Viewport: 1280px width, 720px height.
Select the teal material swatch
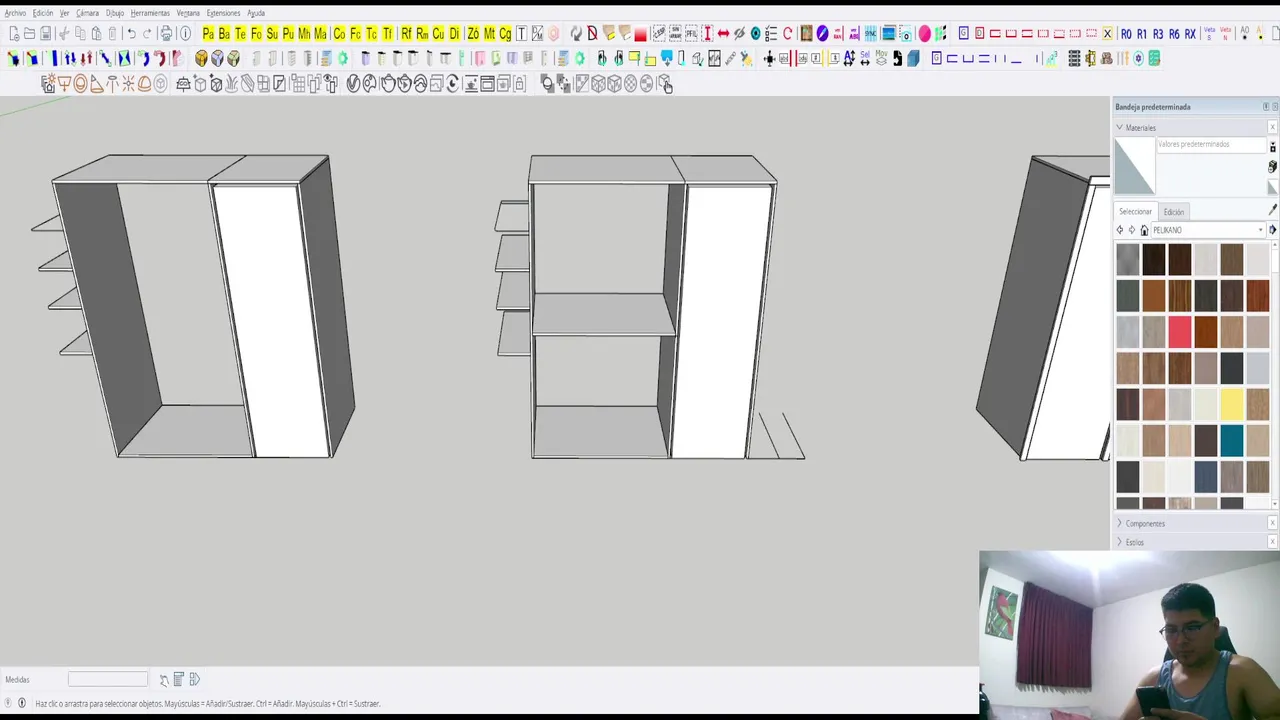point(1232,440)
